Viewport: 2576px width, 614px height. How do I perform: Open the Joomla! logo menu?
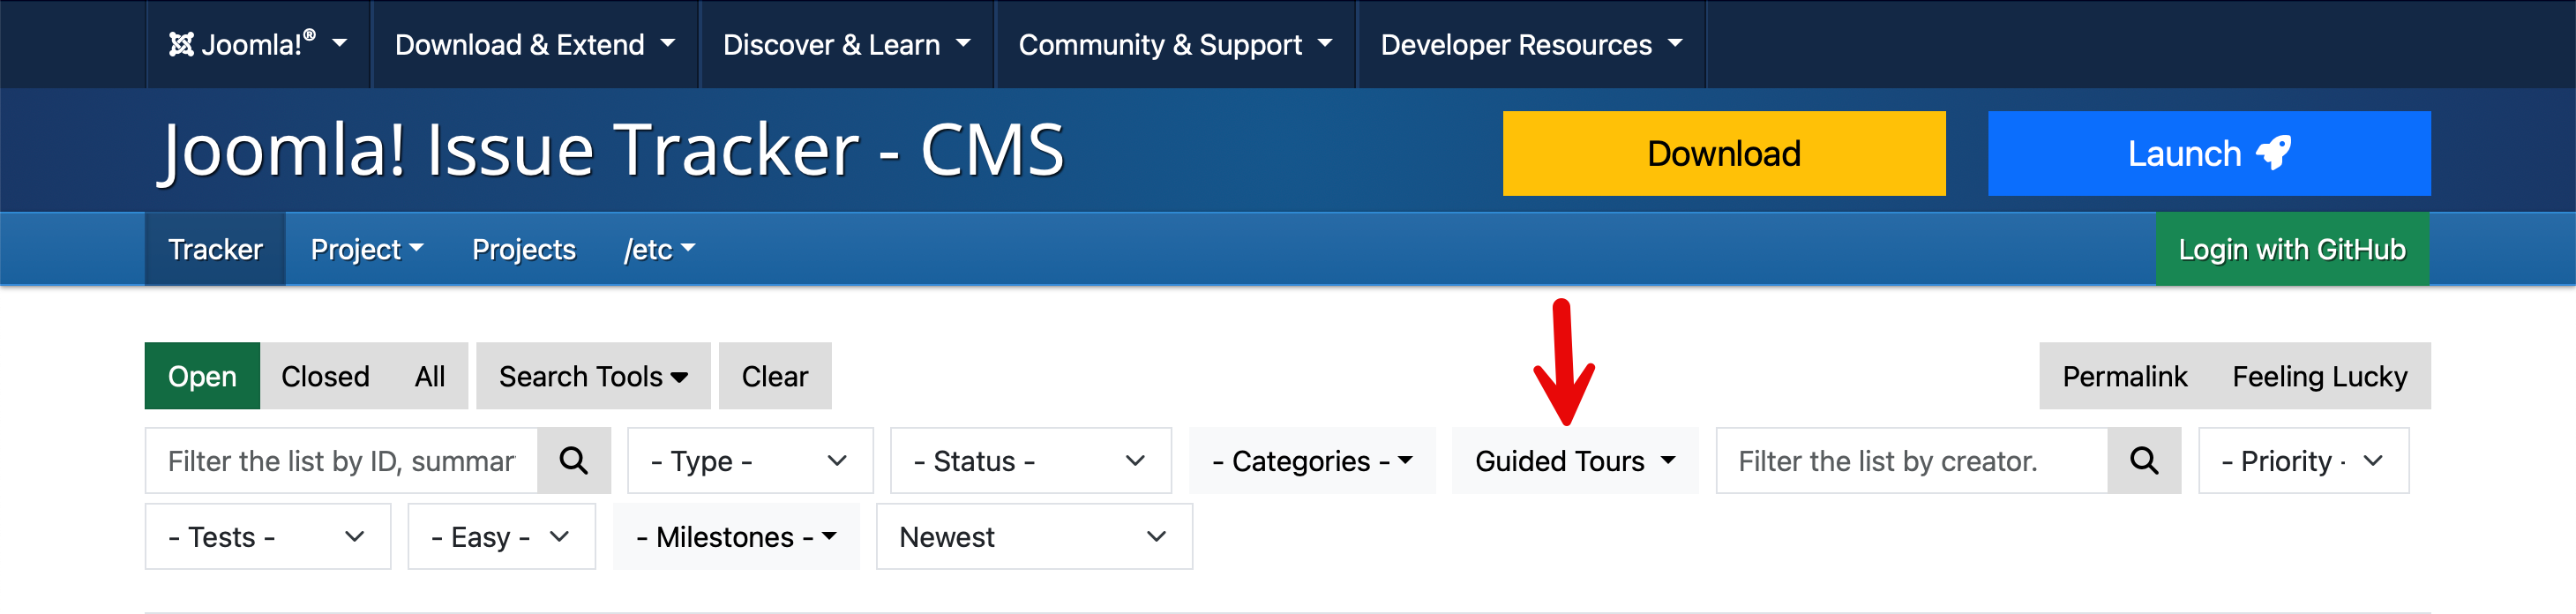point(257,44)
